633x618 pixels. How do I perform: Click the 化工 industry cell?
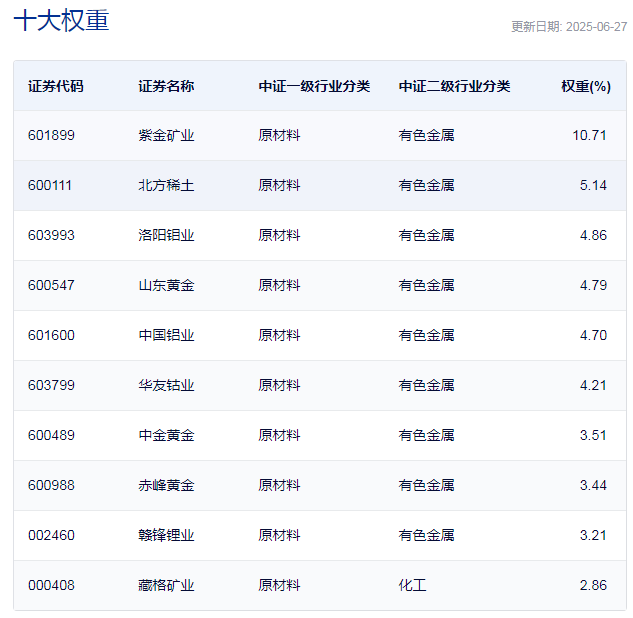pos(412,585)
